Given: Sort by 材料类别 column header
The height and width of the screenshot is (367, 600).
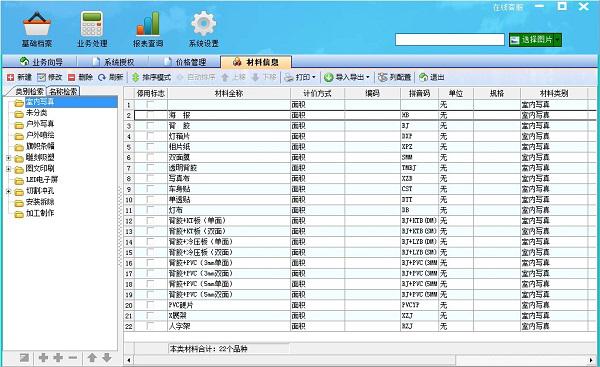Looking at the screenshot, I should coord(554,93).
